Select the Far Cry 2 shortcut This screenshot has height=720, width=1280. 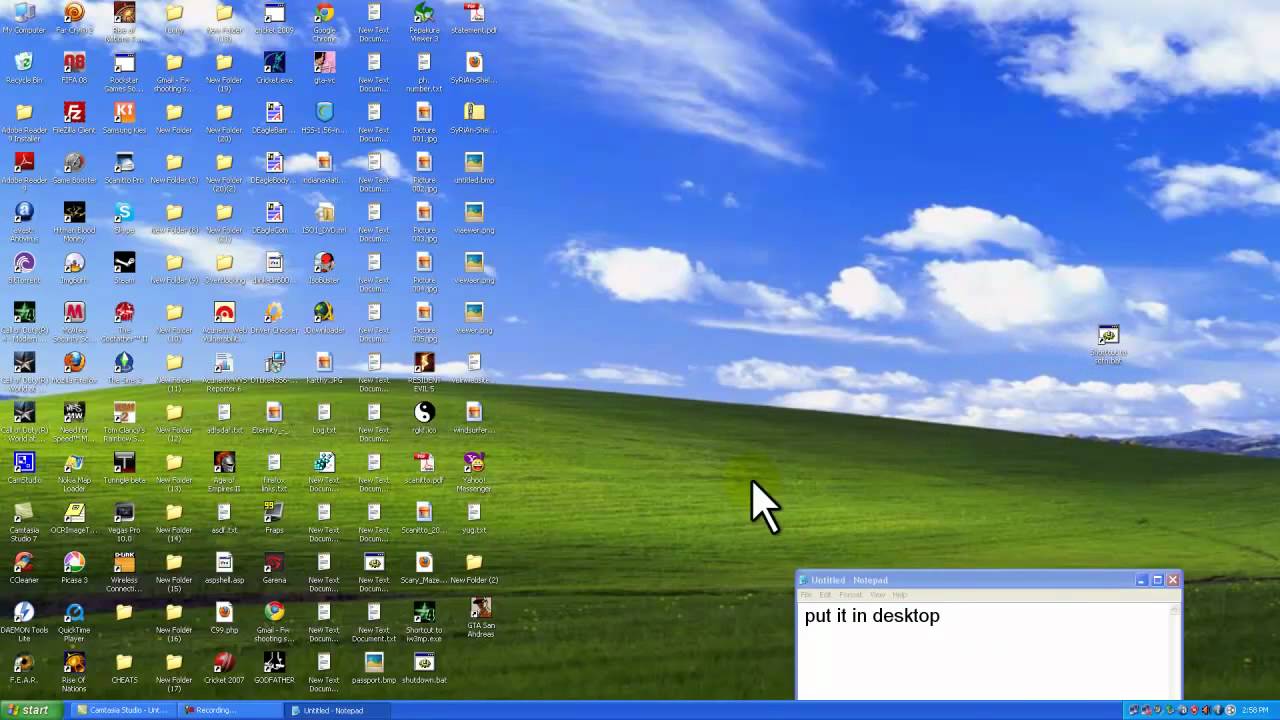pyautogui.click(x=74, y=19)
